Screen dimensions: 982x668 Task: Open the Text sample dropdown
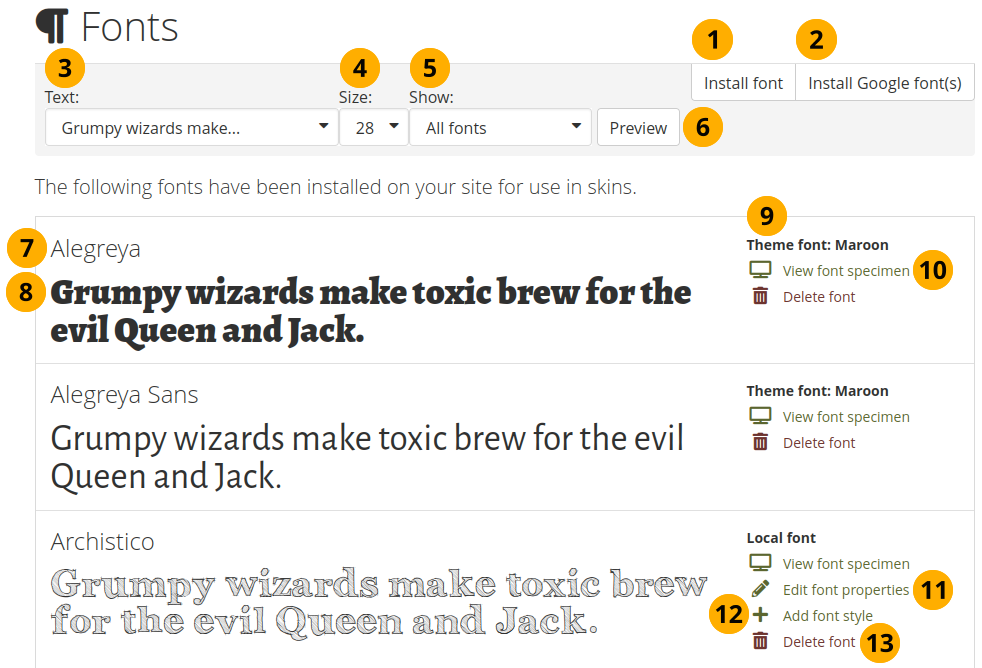coord(191,128)
